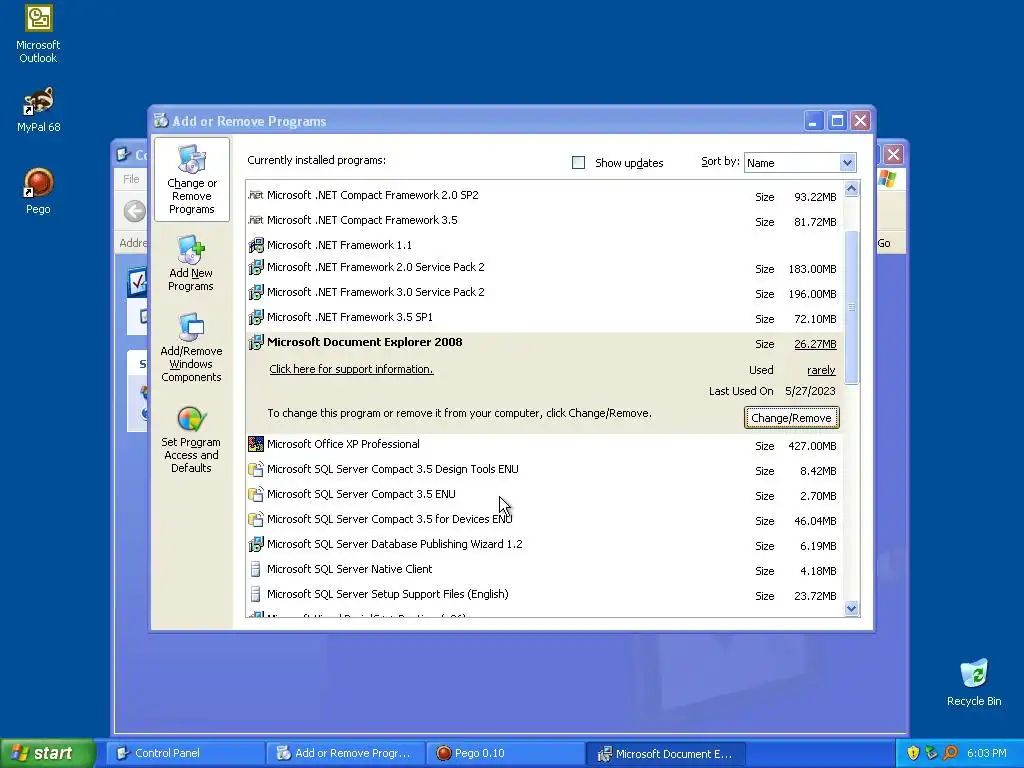This screenshot has height=768, width=1024.
Task: Click tray icon between shield and magnifier
Action: [931, 753]
